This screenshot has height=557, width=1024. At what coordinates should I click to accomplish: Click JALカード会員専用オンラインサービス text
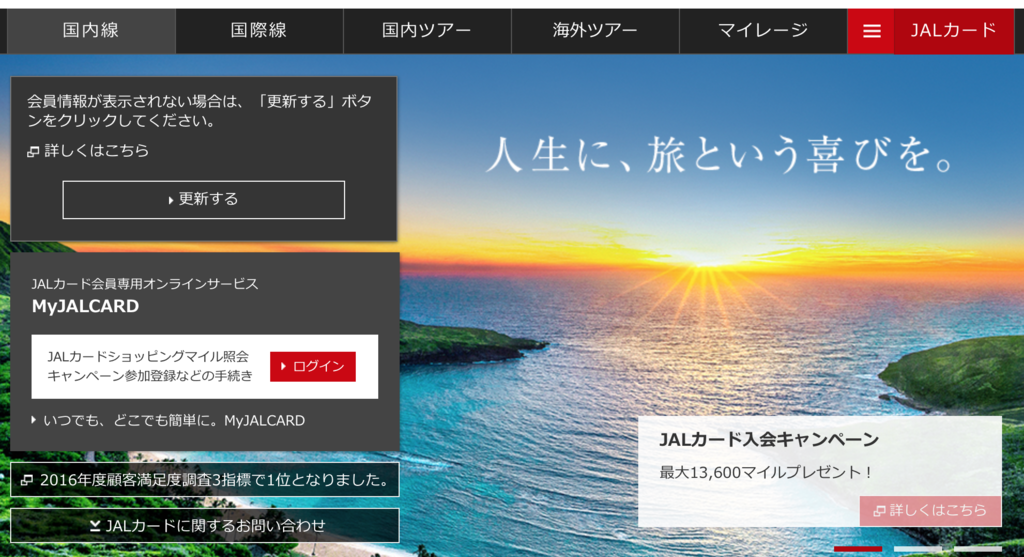coord(145,284)
